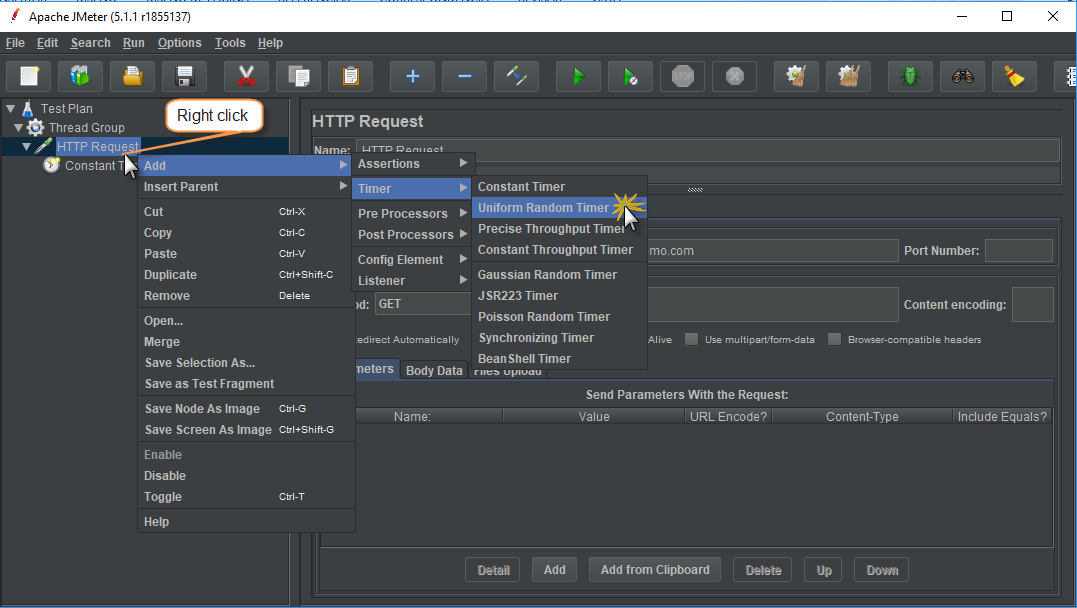Open the Templates toolbar icon

tap(80, 77)
